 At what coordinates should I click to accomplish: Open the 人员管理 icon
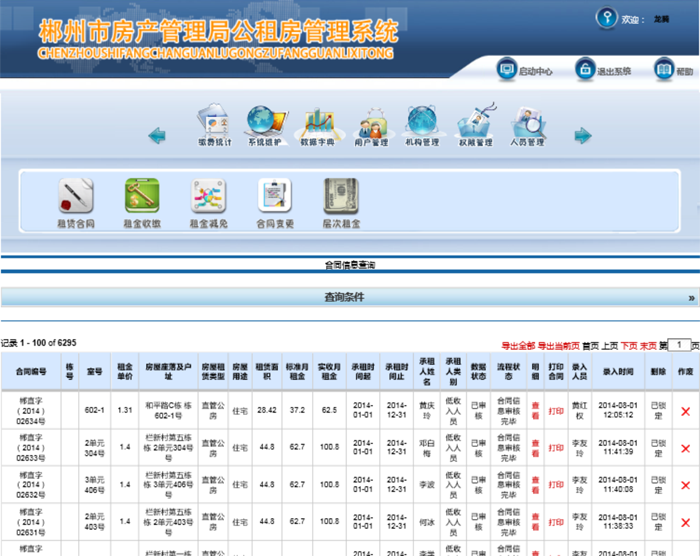click(527, 124)
